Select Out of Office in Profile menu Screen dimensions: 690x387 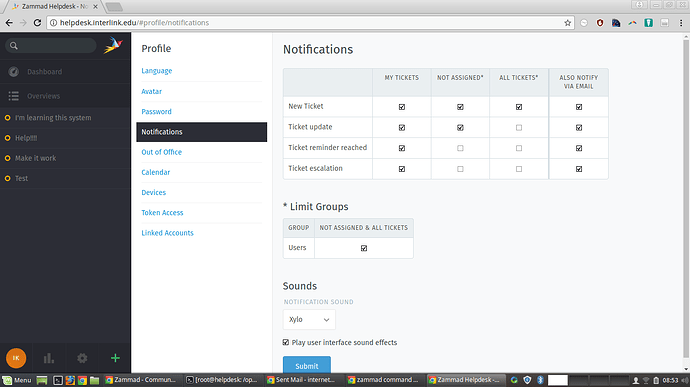(x=161, y=152)
